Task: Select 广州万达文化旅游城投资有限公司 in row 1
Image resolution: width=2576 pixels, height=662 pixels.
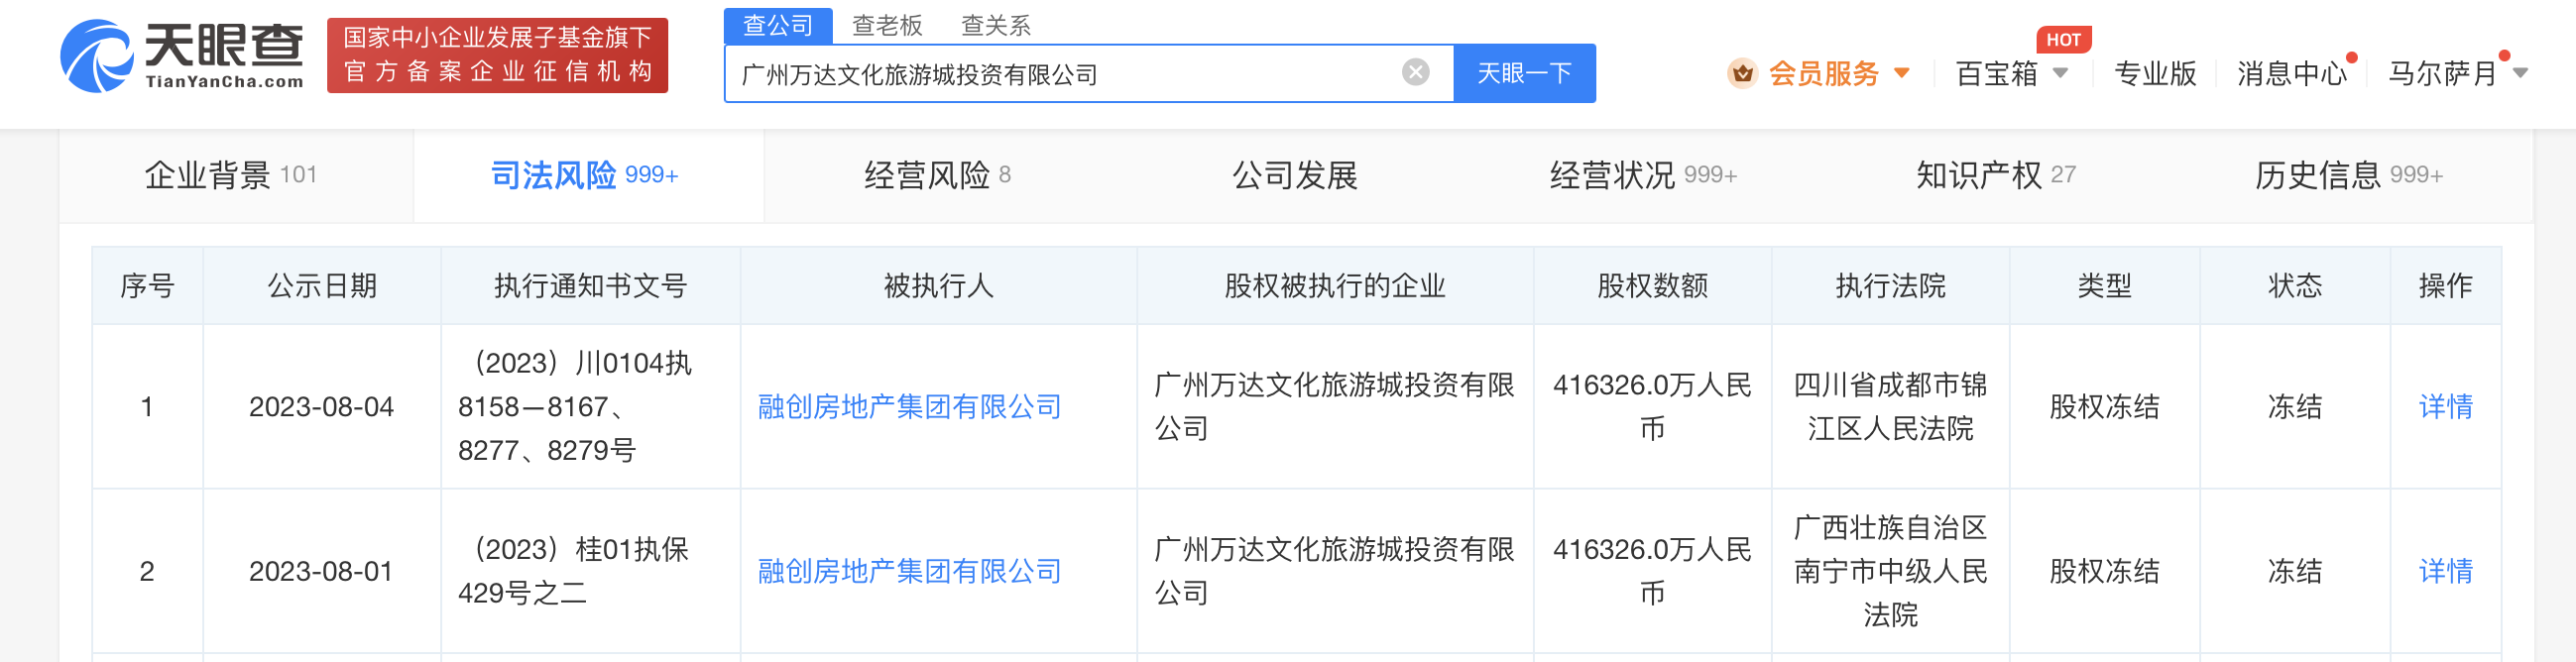Action: (1334, 407)
